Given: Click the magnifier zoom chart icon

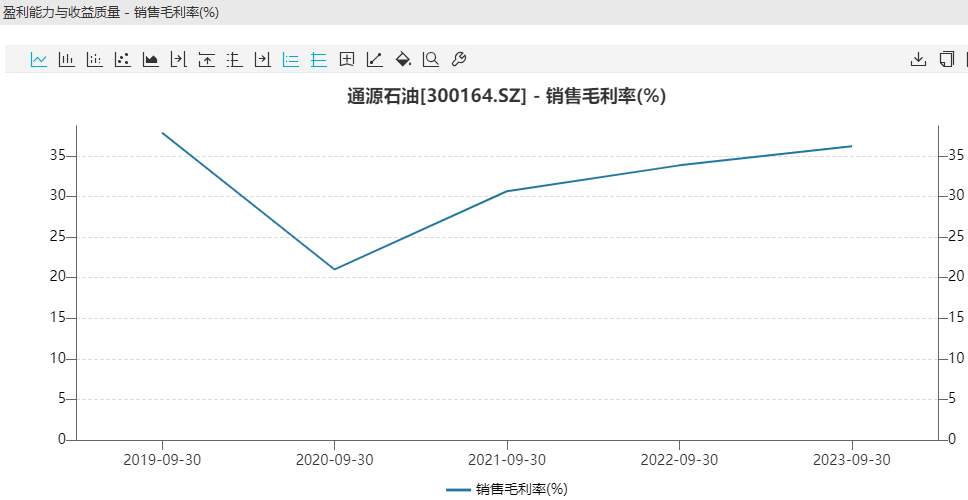Looking at the screenshot, I should 431,59.
